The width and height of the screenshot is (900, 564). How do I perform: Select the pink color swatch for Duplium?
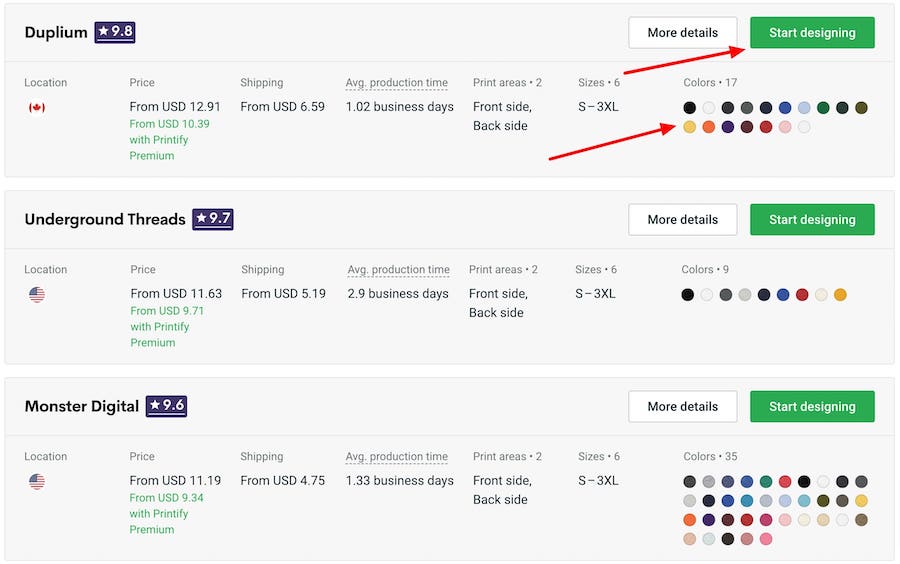[x=785, y=127]
